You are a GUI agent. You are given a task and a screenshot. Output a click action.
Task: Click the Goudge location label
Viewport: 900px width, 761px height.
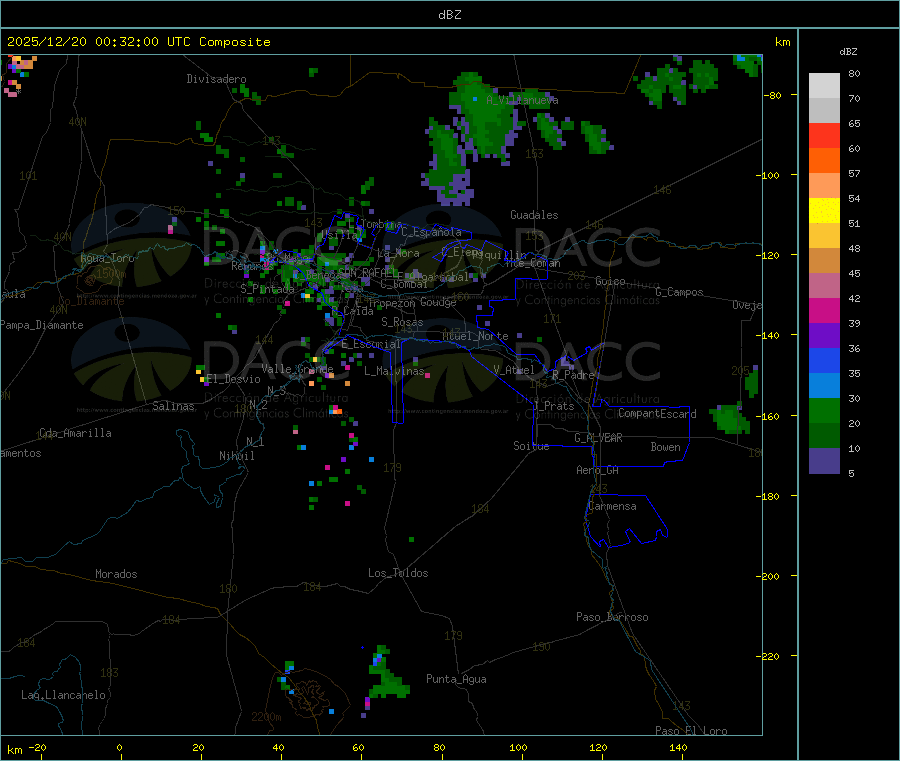tap(438, 302)
